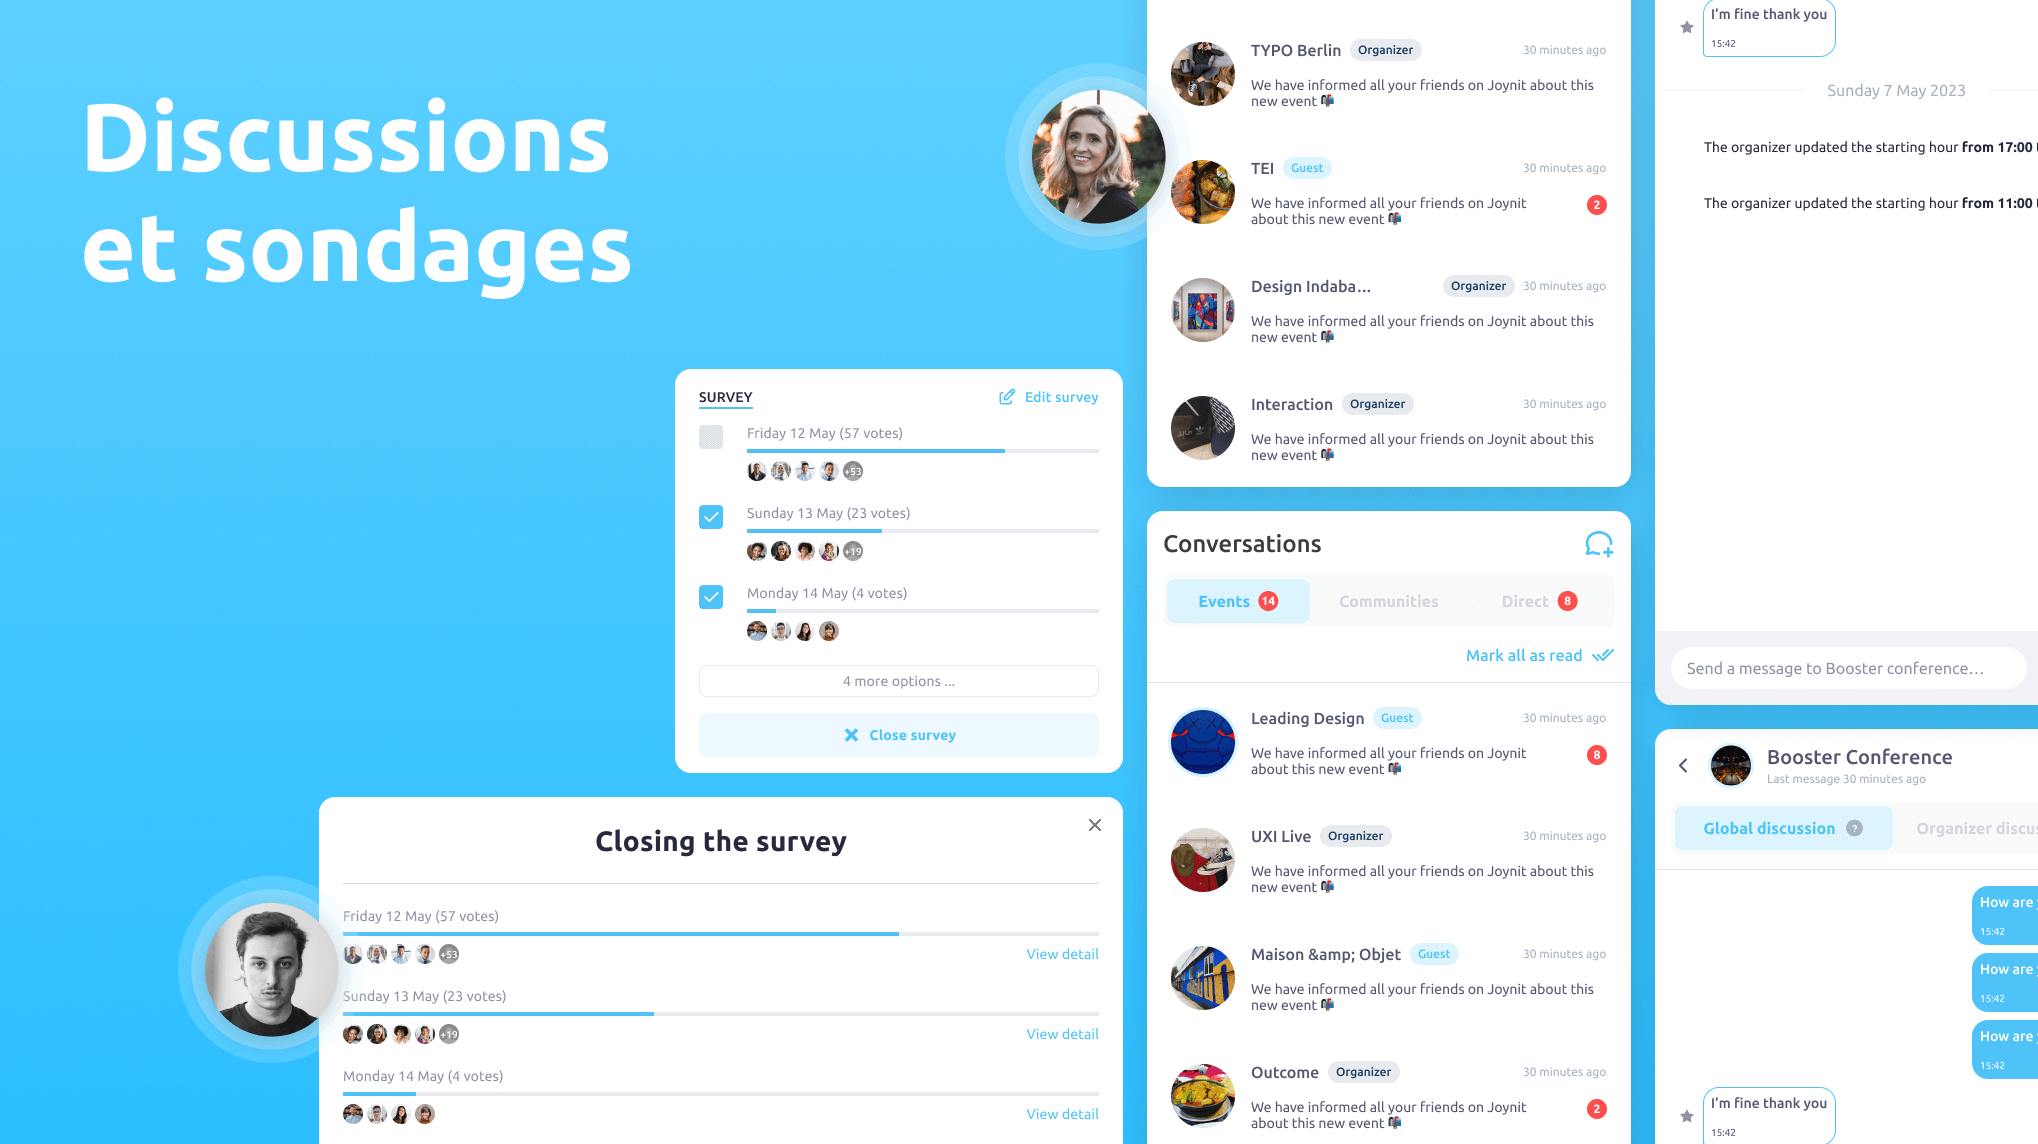Click the close X icon on survey modal
The height and width of the screenshot is (1144, 2038).
pos(1095,825)
